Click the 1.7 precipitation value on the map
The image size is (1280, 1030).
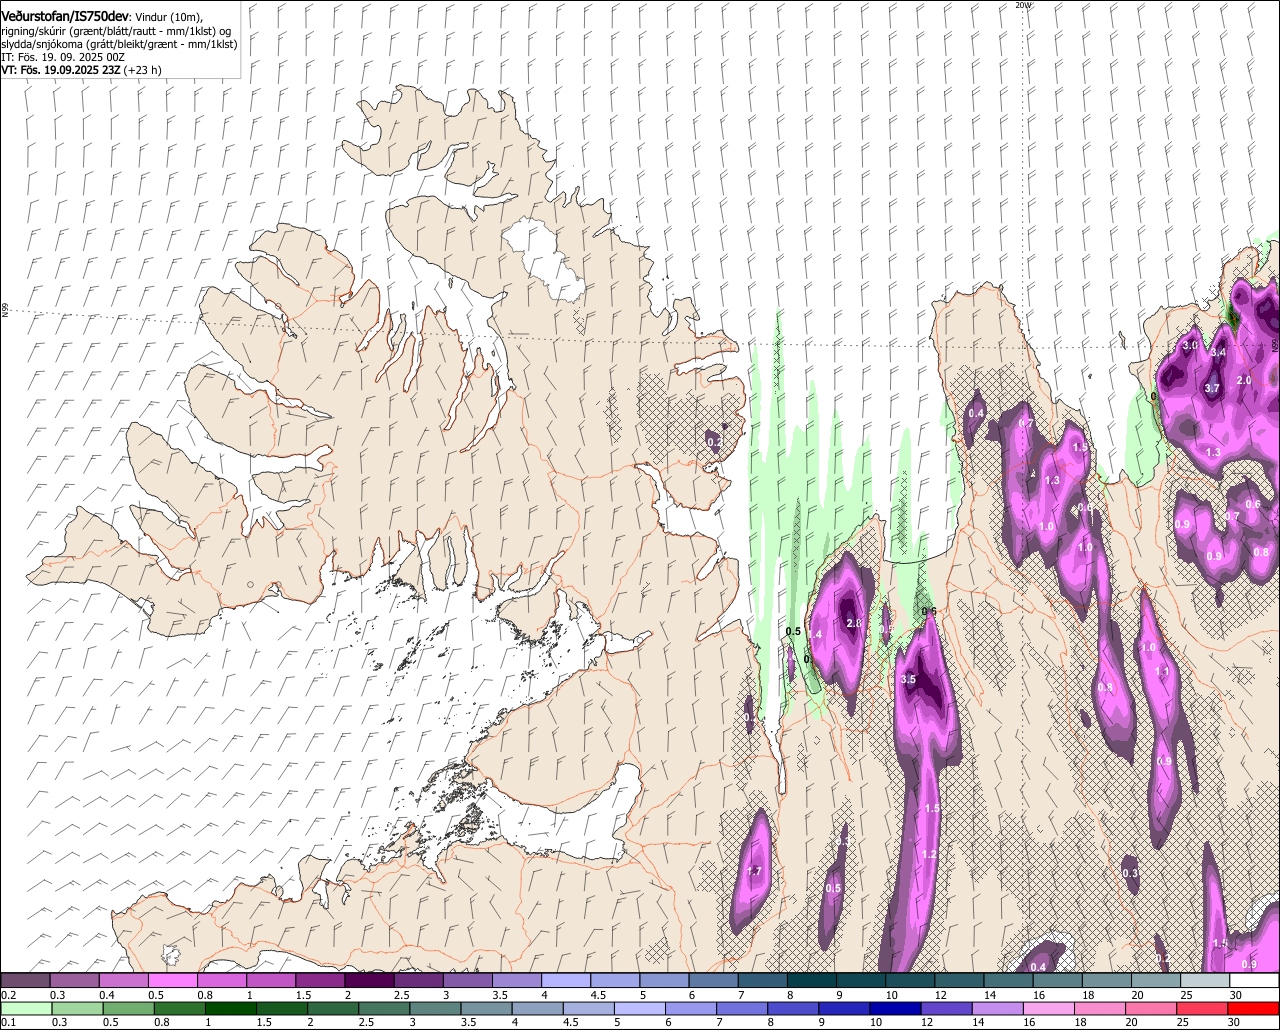(x=755, y=872)
